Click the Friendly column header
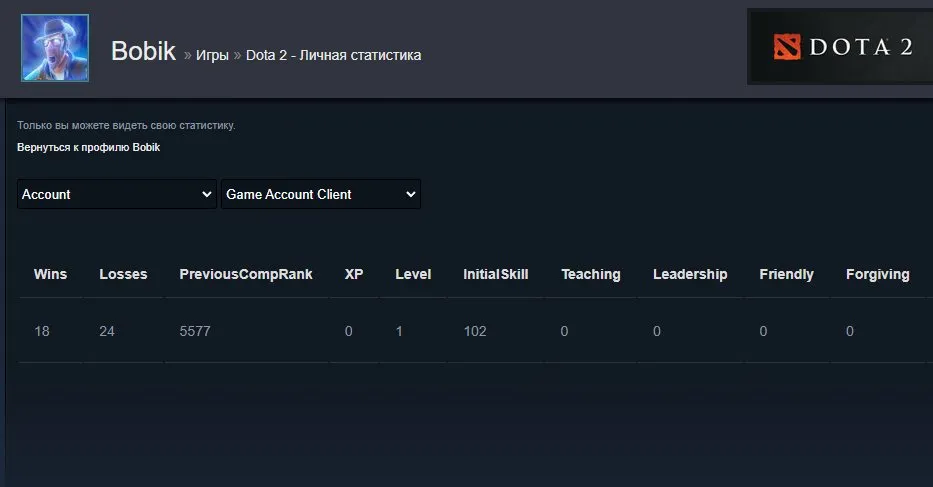The image size is (933, 487). 787,274
